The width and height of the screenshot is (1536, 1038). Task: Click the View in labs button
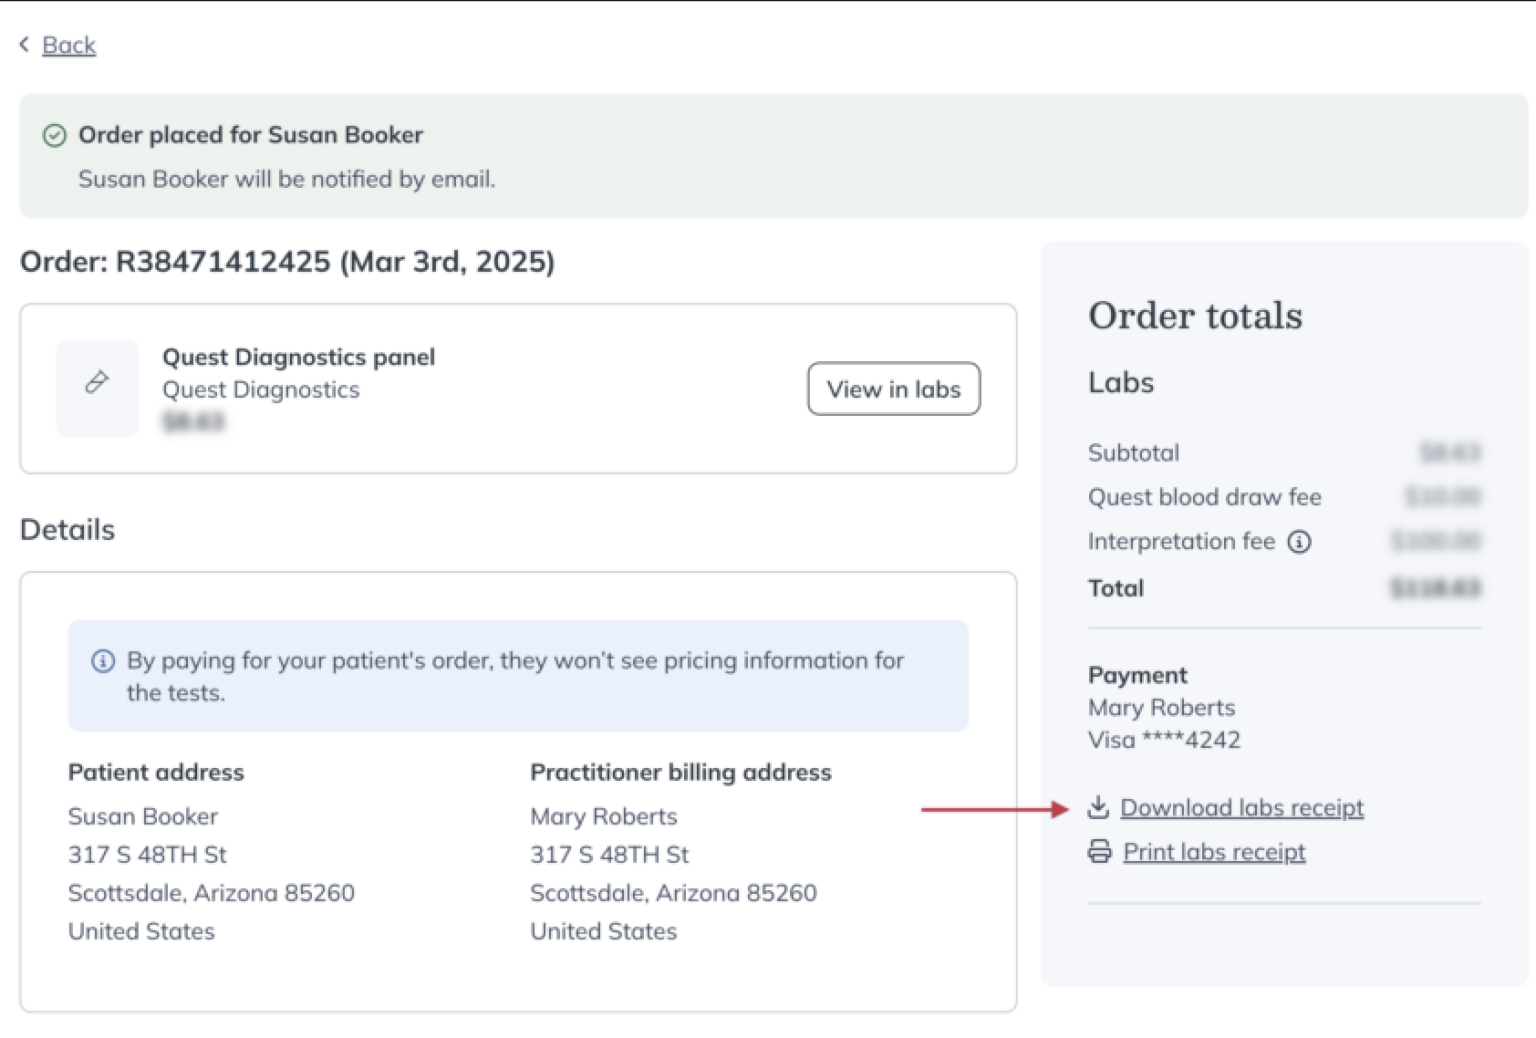point(893,389)
